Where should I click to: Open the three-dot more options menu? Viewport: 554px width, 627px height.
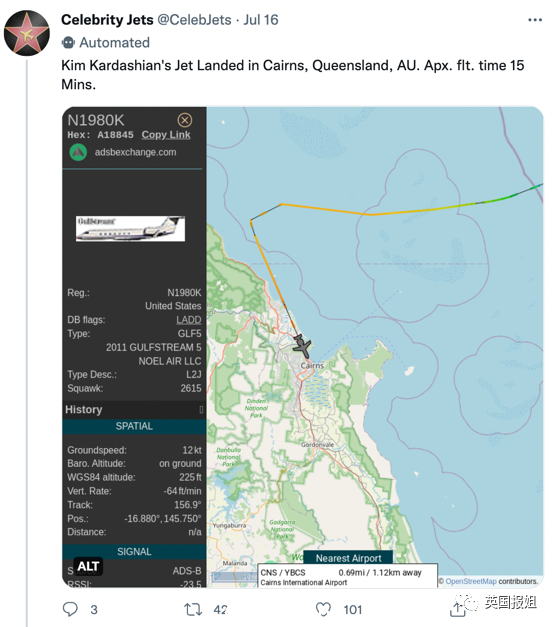(535, 20)
